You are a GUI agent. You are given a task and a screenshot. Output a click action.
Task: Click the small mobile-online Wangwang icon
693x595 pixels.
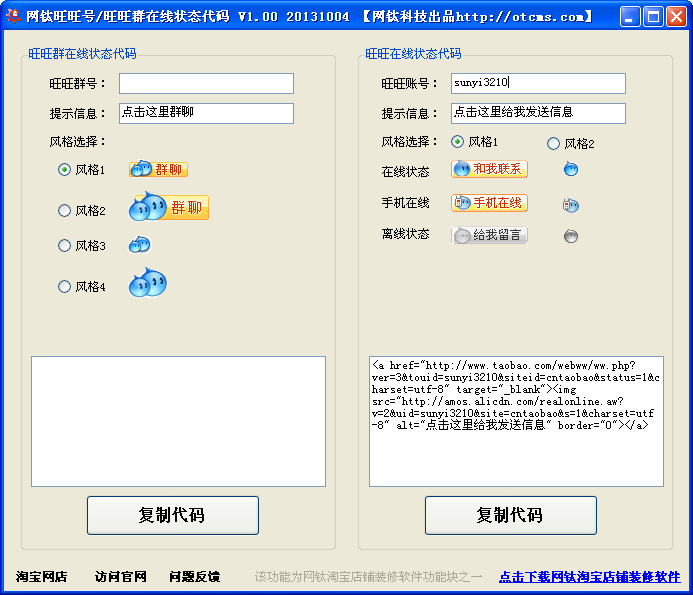click(571, 205)
